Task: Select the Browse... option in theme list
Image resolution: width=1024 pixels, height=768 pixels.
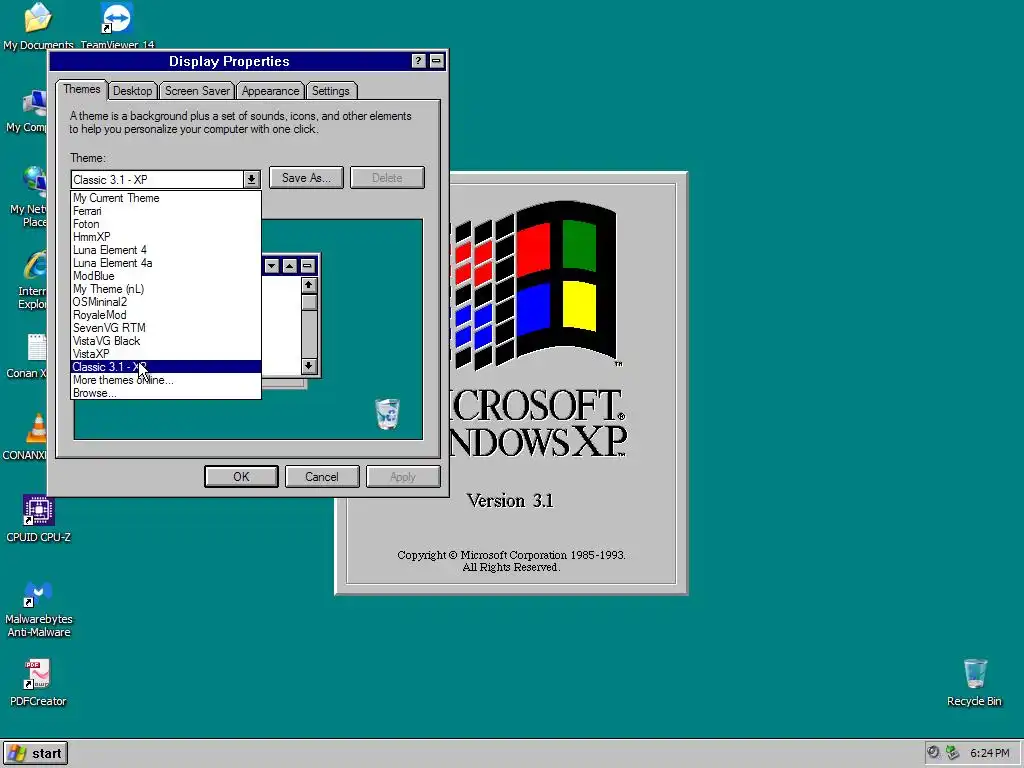Action: 166,393
